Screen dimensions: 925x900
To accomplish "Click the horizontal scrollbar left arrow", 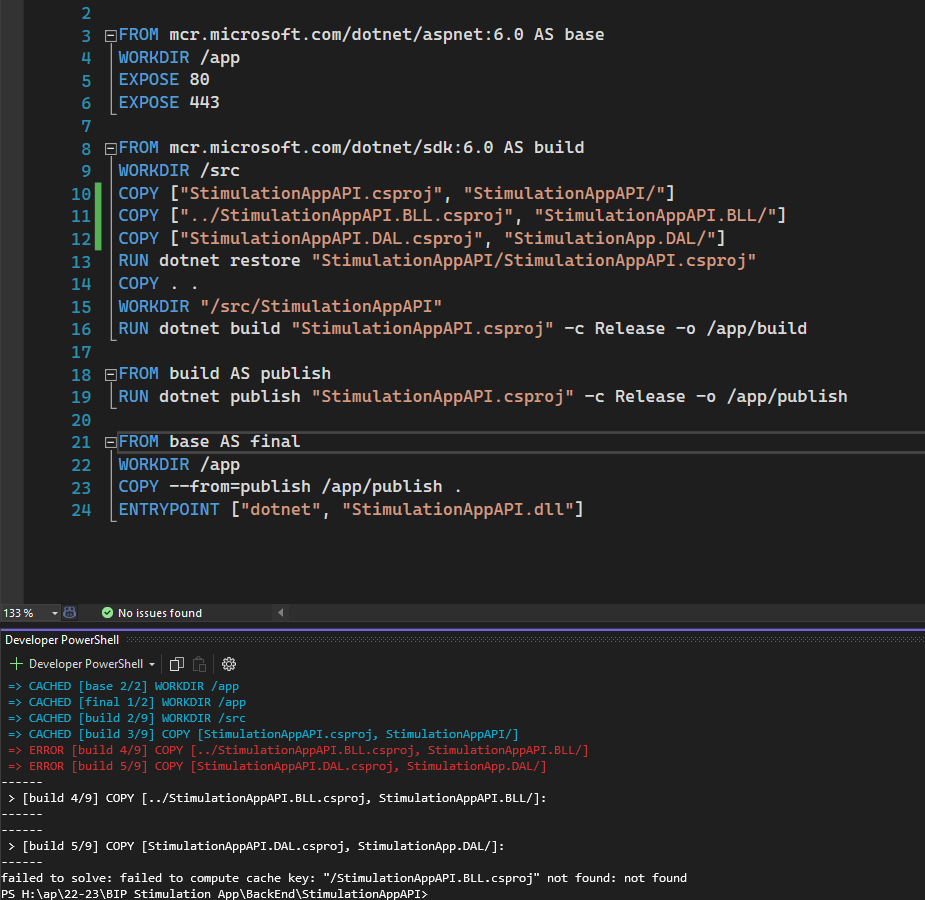I will tap(281, 613).
